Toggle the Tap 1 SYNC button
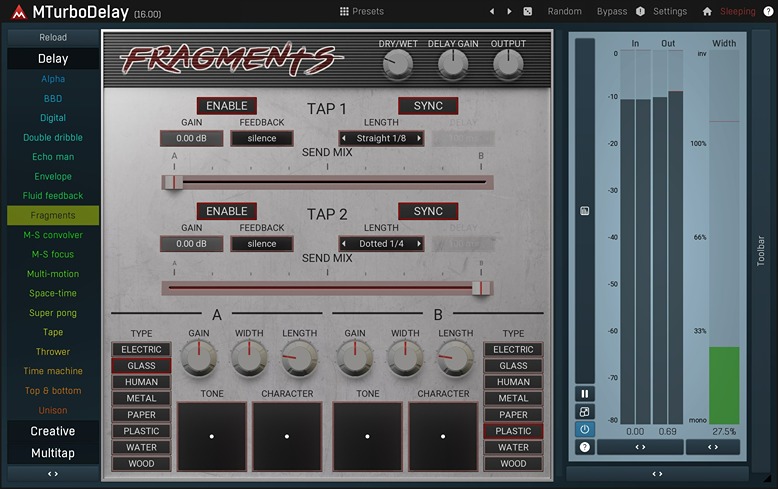The width and height of the screenshot is (778, 489). point(428,106)
